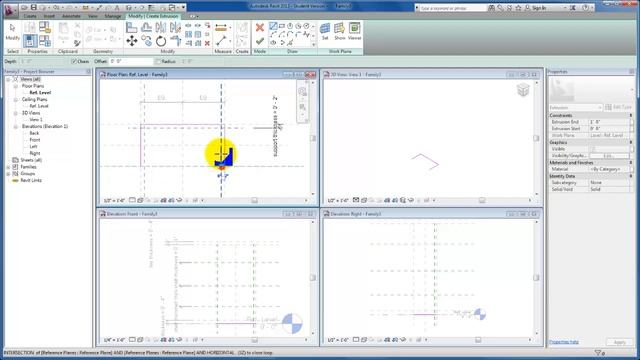Image resolution: width=640 pixels, height=360 pixels.
Task: Click the Spline draw tool
Action: pyautogui.click(x=306, y=34)
